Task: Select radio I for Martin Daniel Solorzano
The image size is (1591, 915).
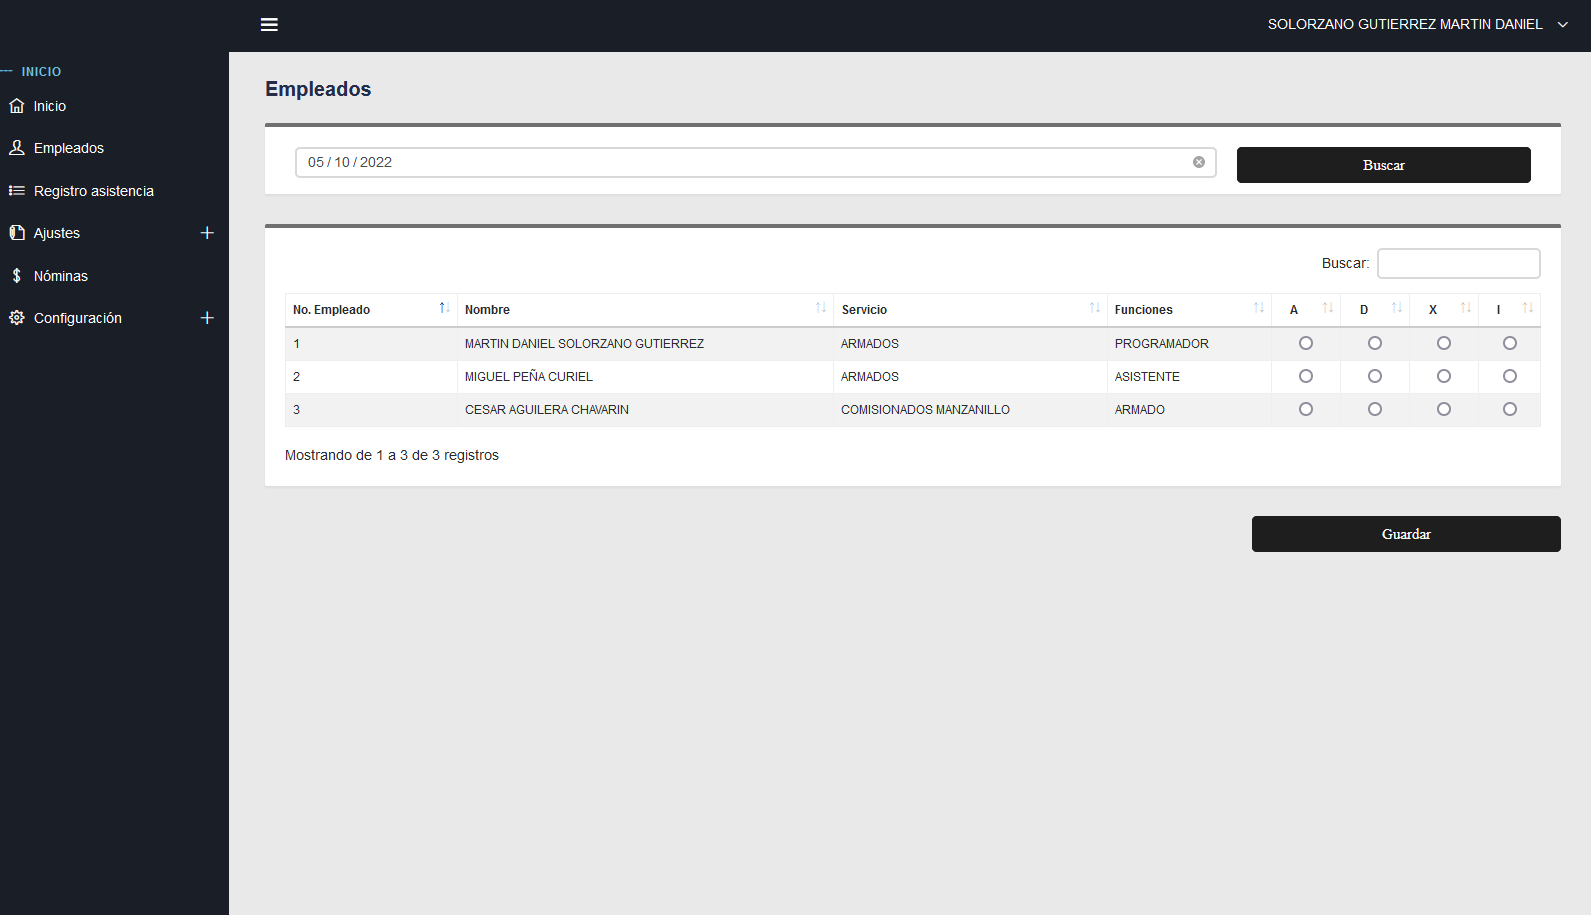Action: pos(1510,343)
